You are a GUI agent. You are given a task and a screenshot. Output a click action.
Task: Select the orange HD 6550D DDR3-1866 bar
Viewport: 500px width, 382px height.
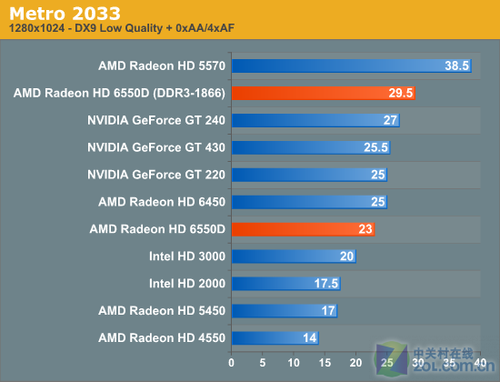click(323, 93)
